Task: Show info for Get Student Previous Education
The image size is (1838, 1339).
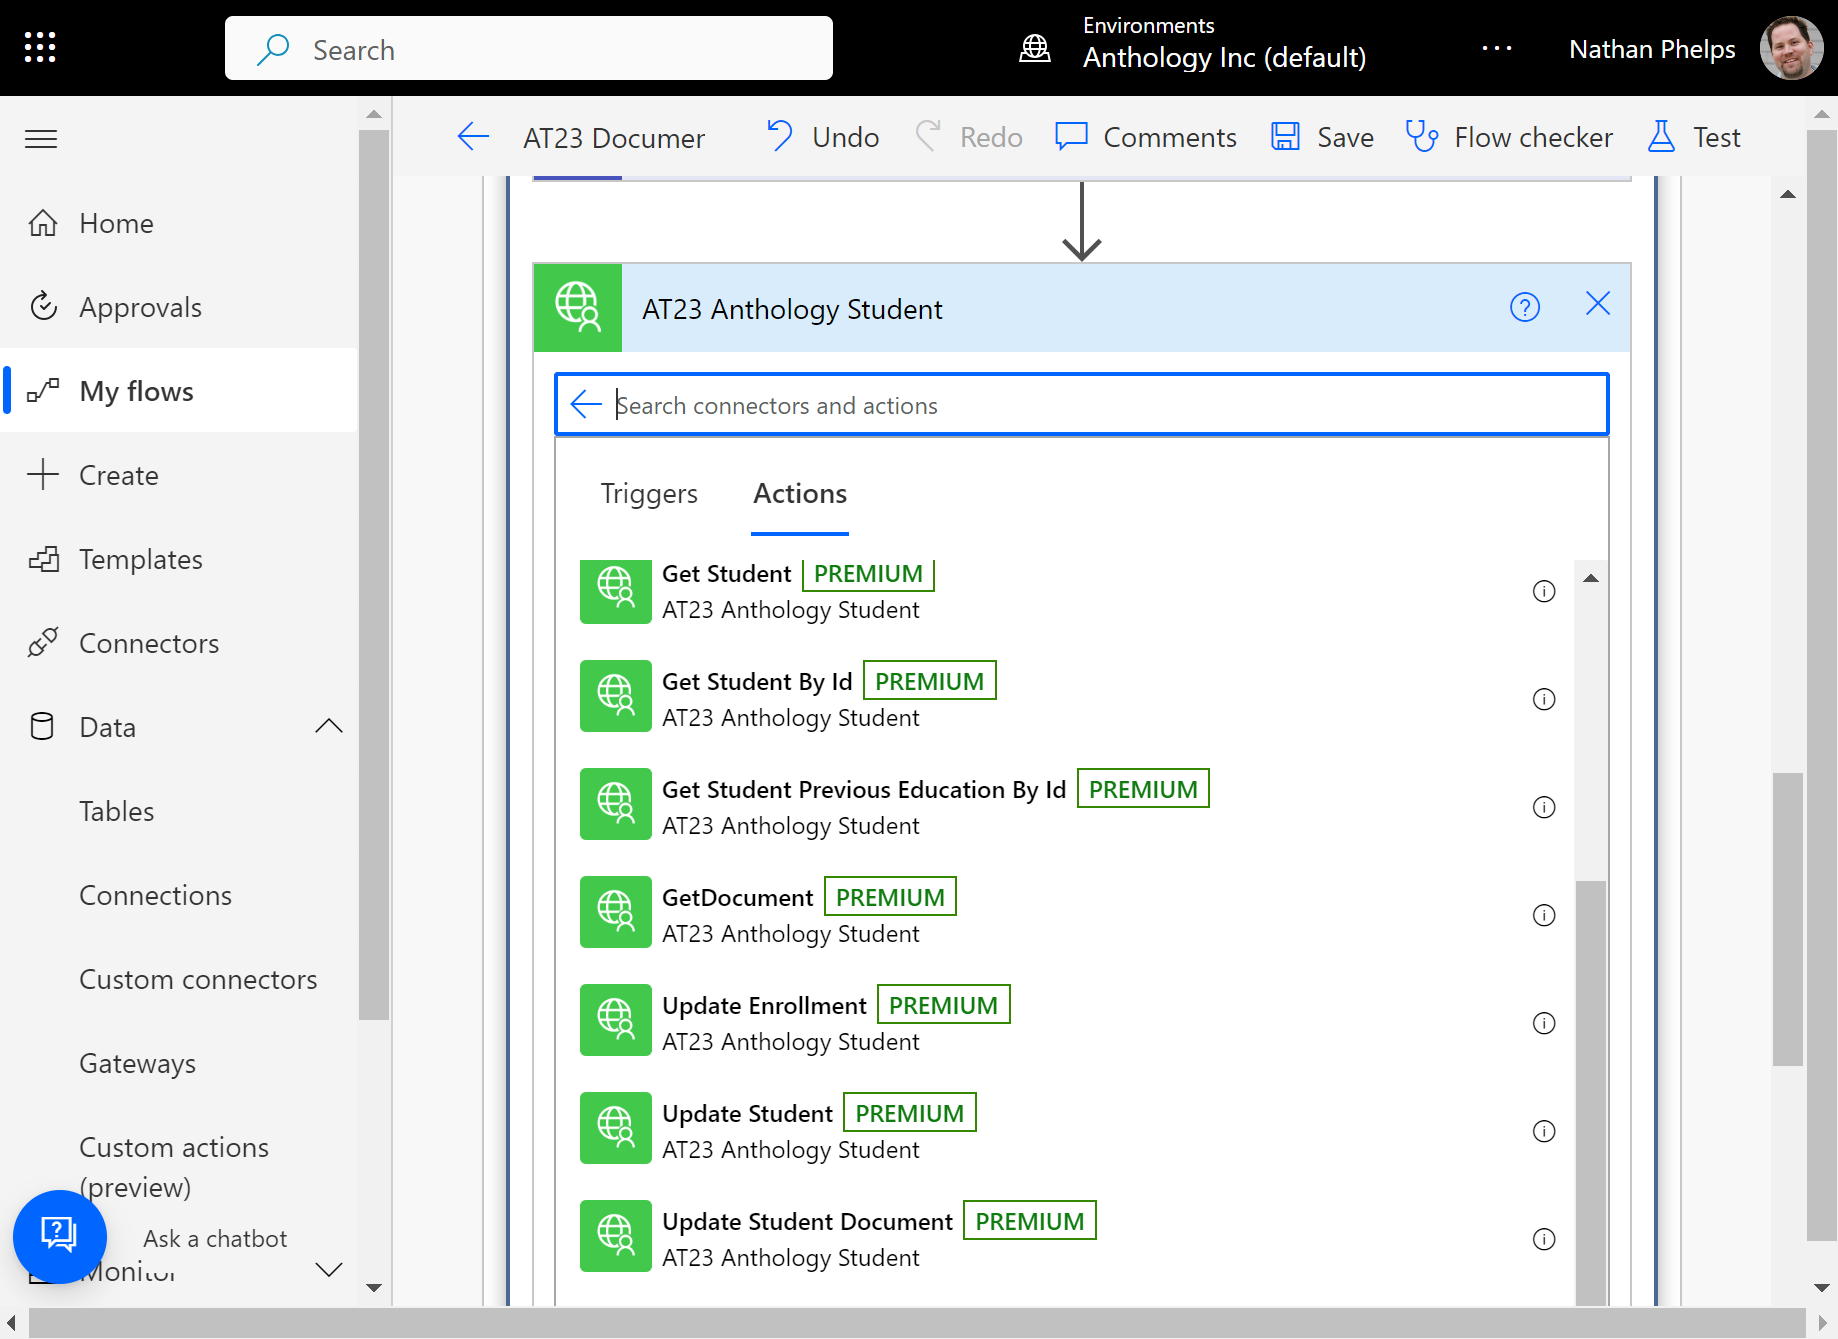Action: (x=1544, y=807)
